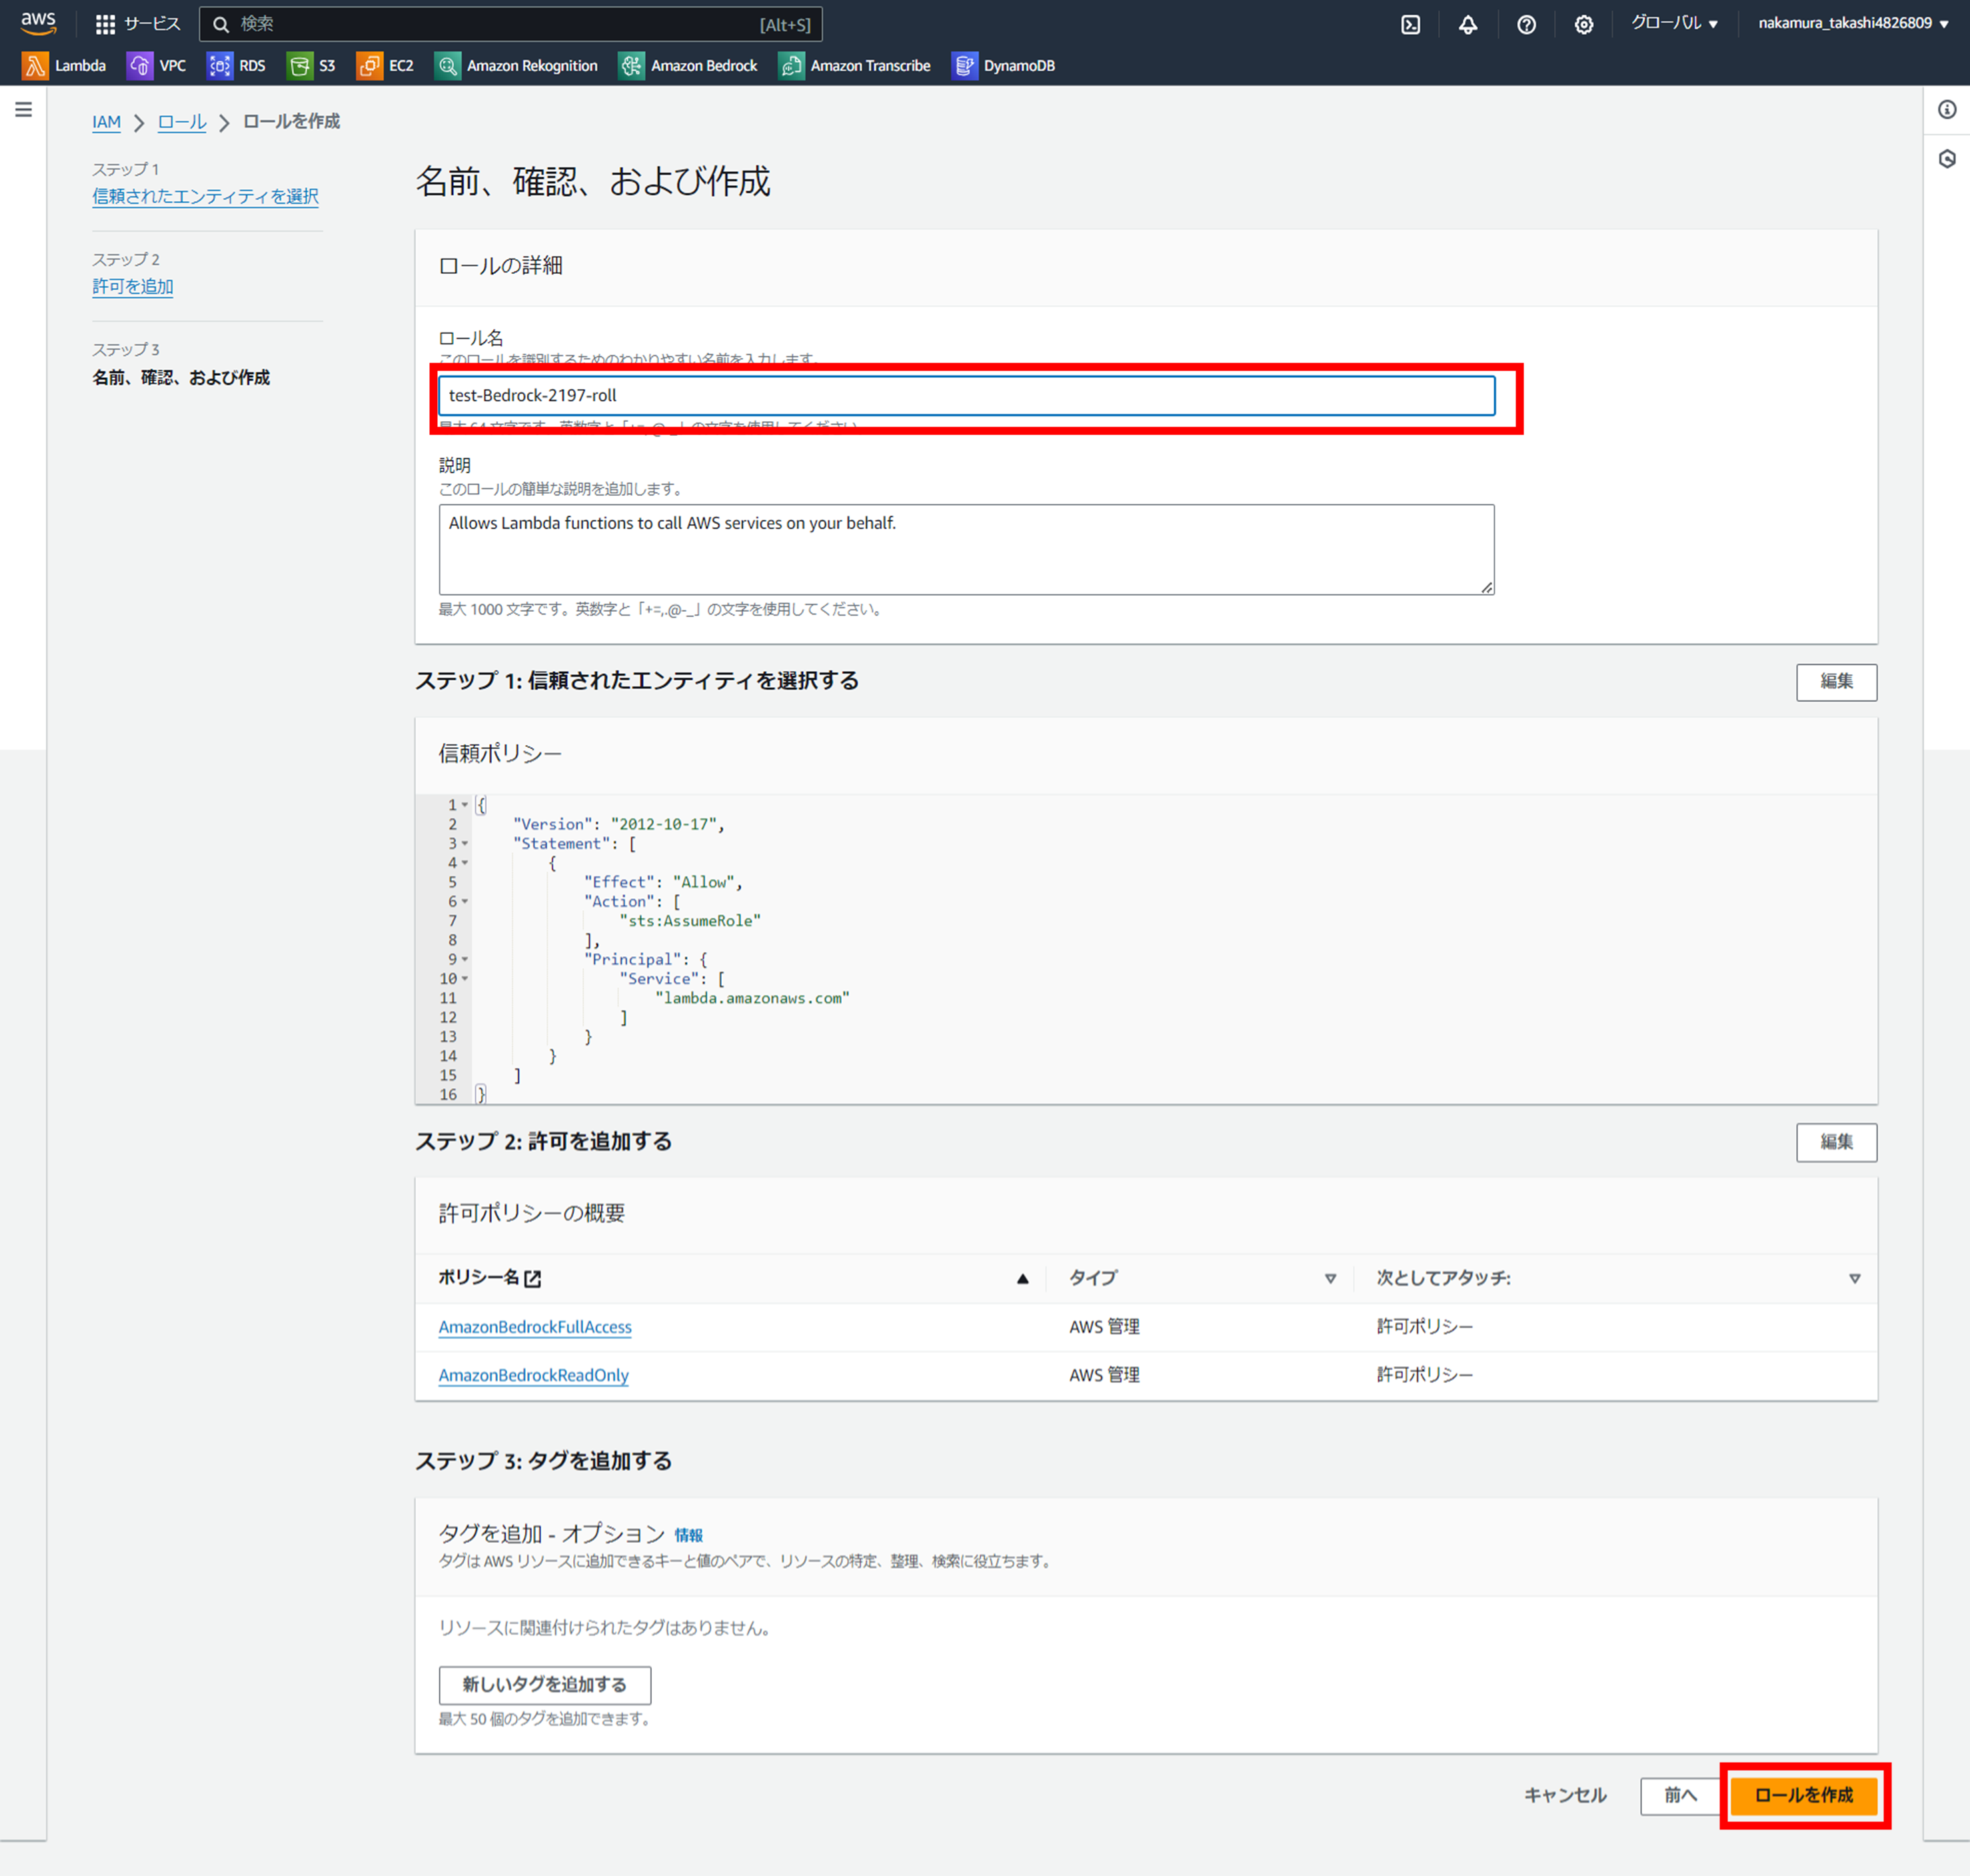Click 新しいタグを追加する button
1970x1876 pixels.
point(544,1685)
